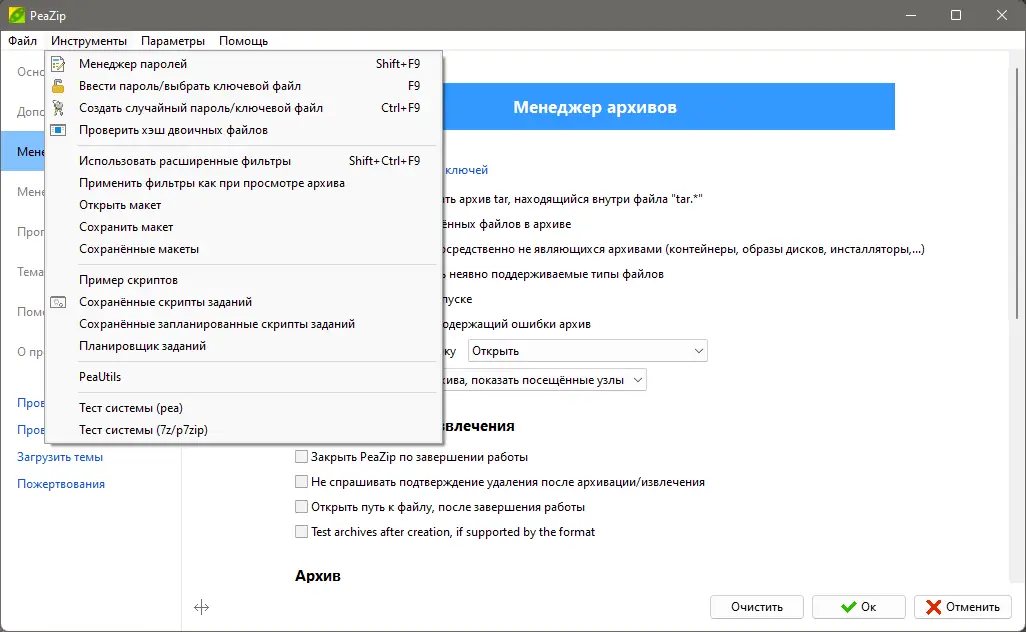Image resolution: width=1026 pixels, height=632 pixels.
Task: Check Открыть путь к файлу после завершения
Action: (x=301, y=507)
